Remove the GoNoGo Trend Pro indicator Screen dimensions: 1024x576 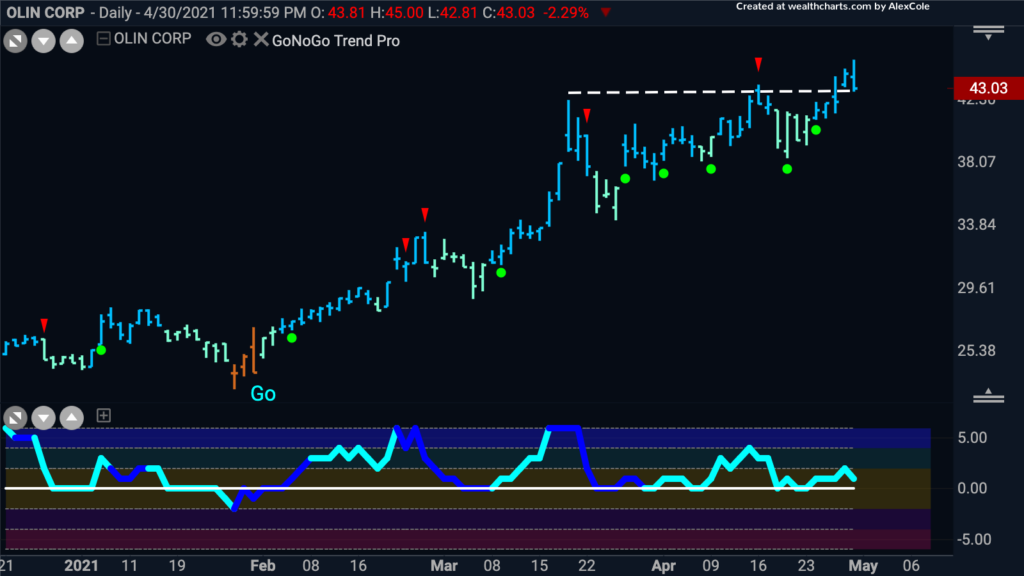click(261, 40)
